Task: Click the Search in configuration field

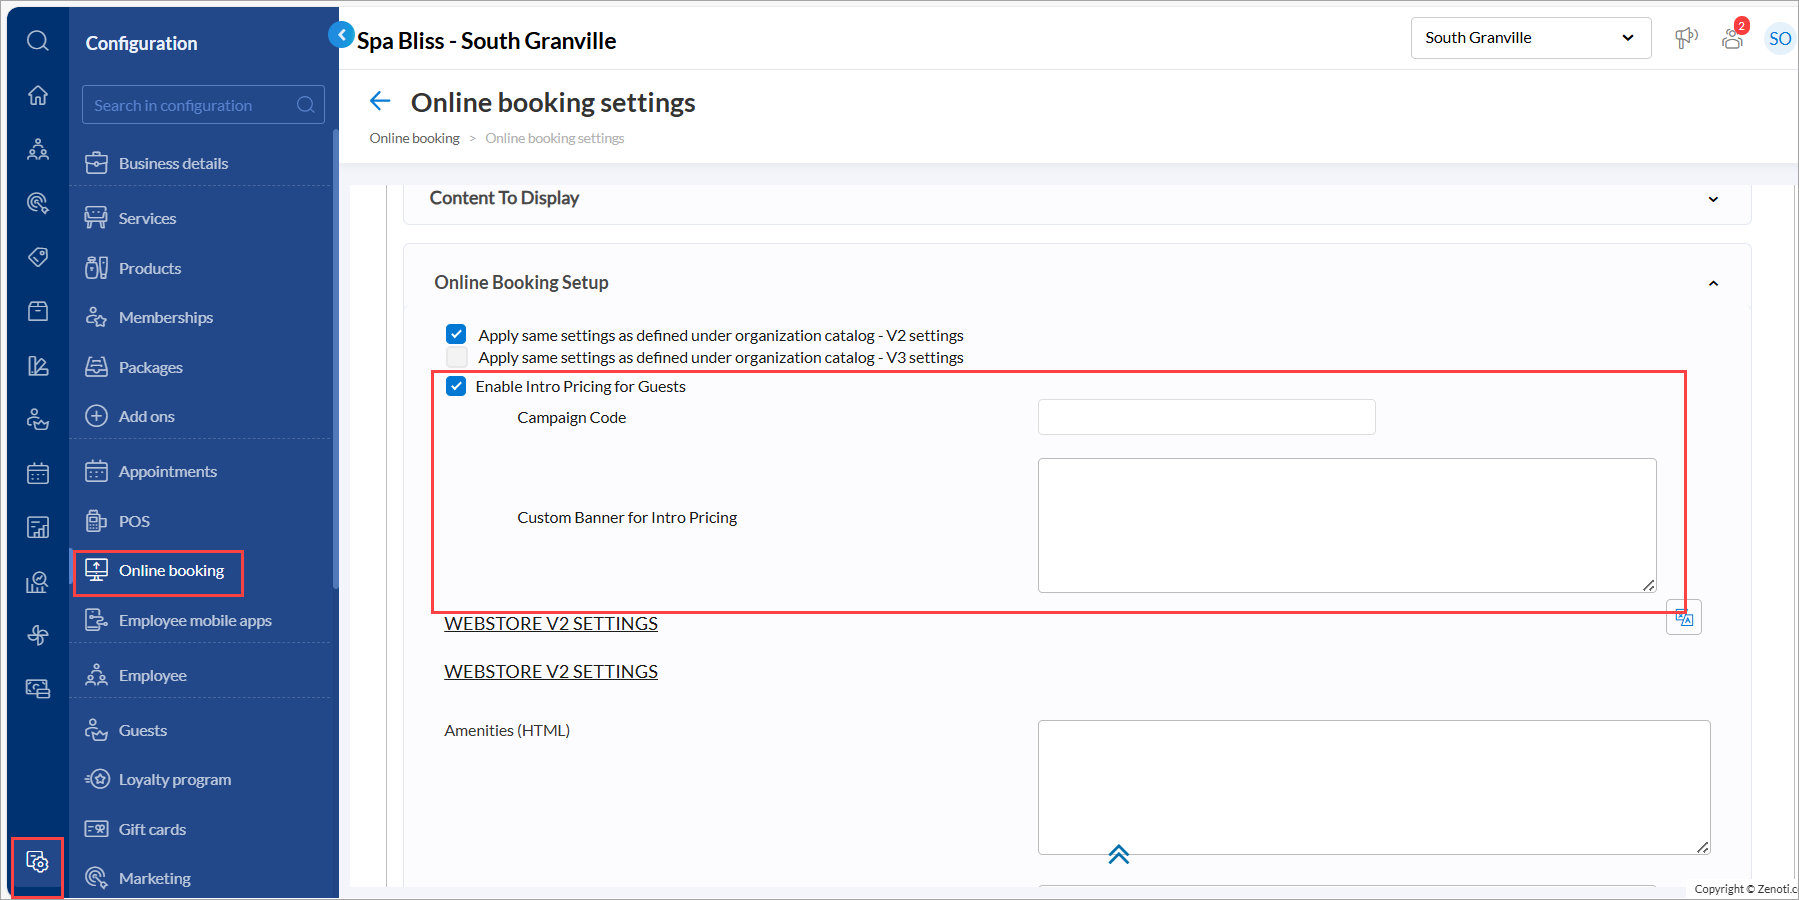Action: point(203,105)
